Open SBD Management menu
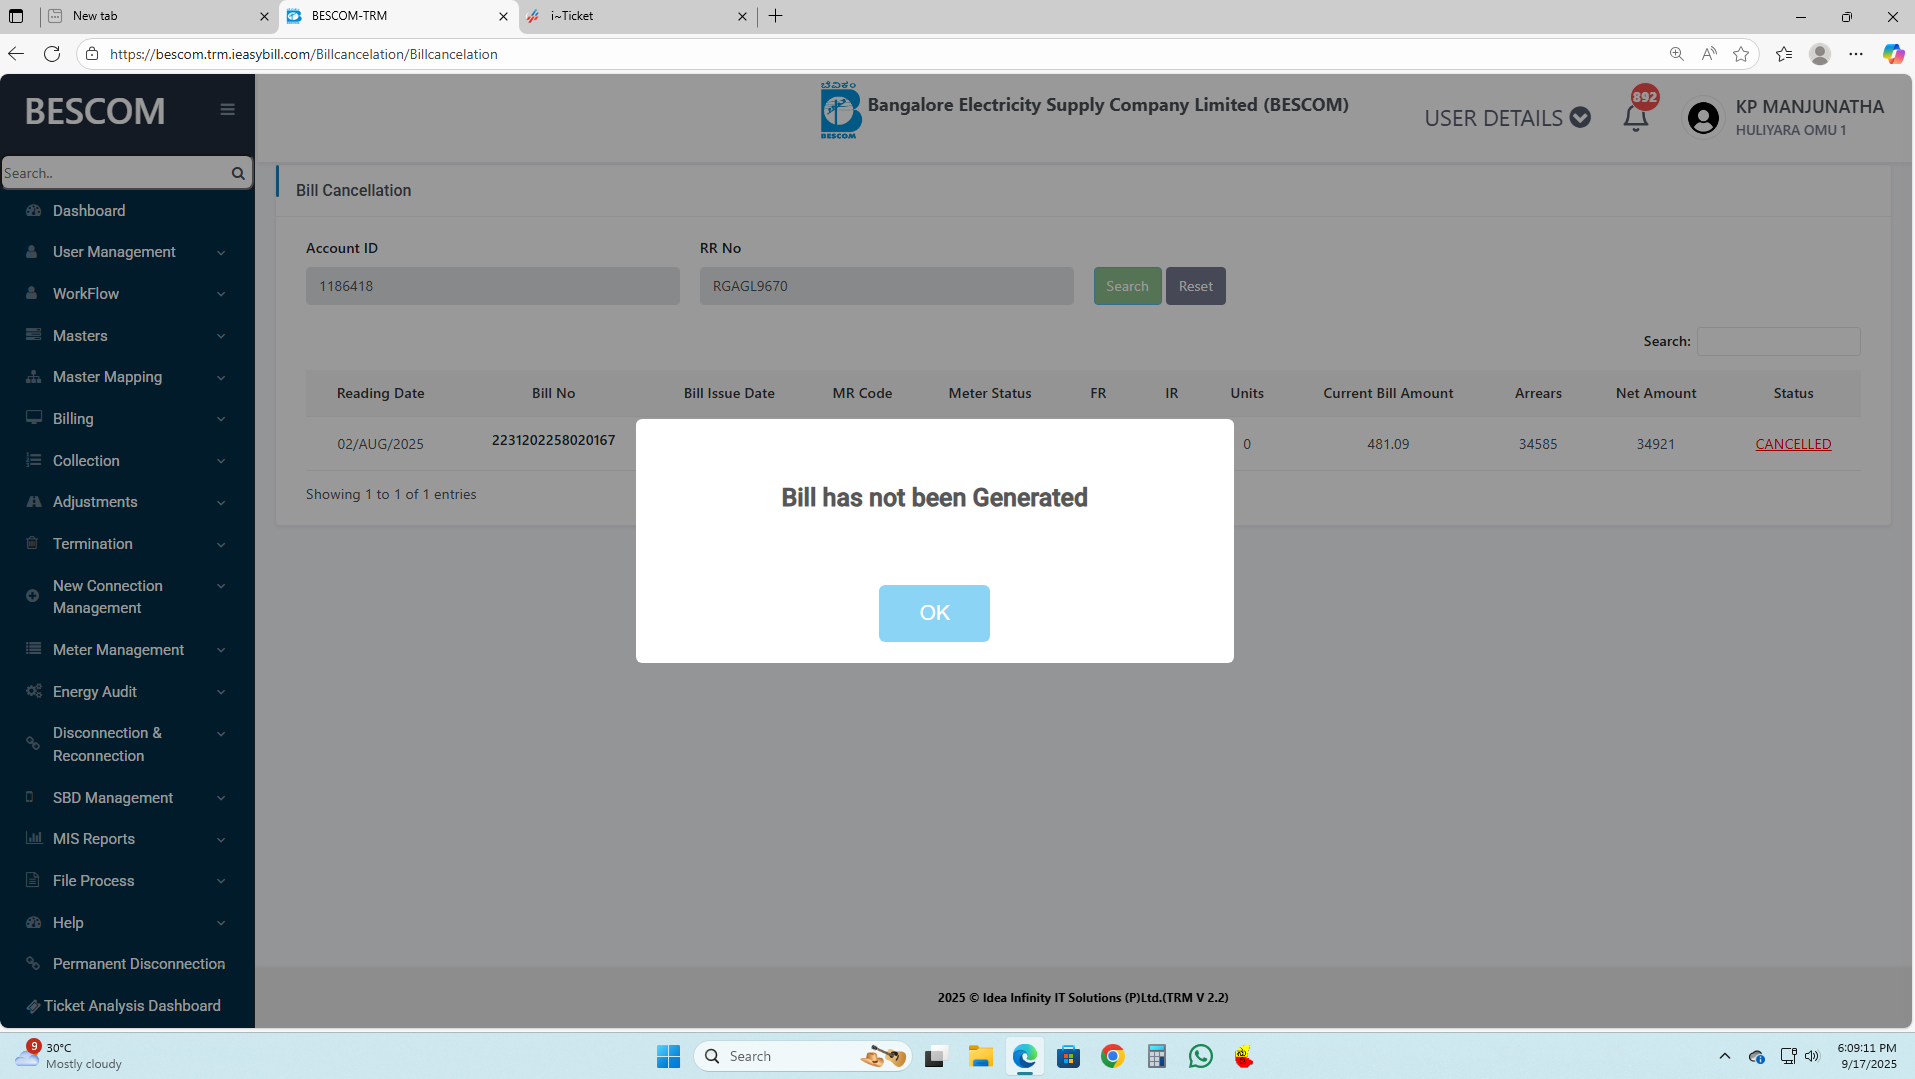 127,798
